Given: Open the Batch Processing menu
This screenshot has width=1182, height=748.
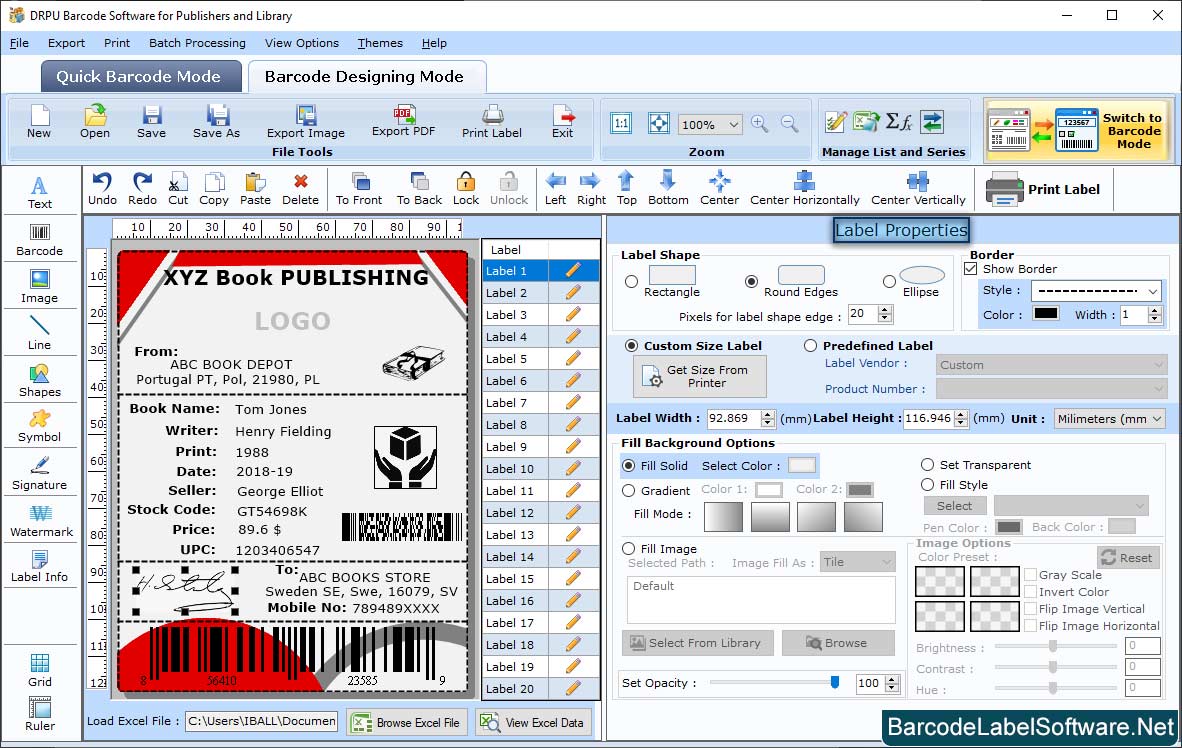Looking at the screenshot, I should [198, 43].
